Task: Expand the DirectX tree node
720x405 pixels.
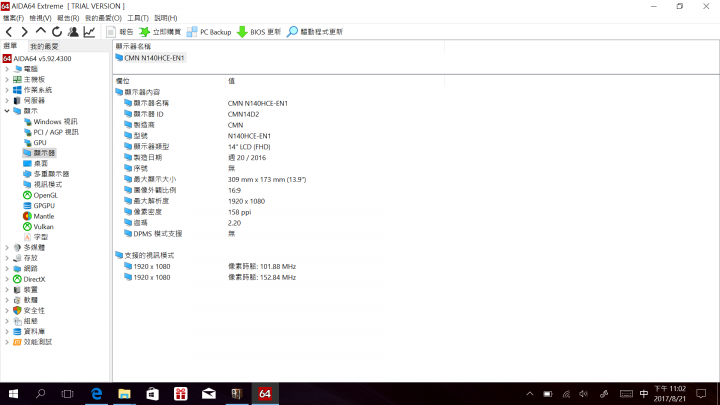Action: coord(7,279)
